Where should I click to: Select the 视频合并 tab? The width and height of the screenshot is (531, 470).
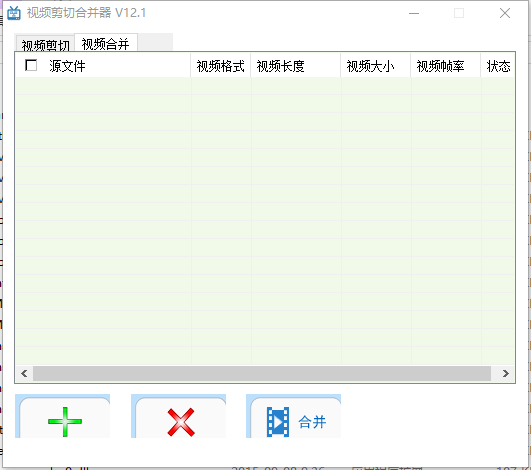tap(106, 43)
